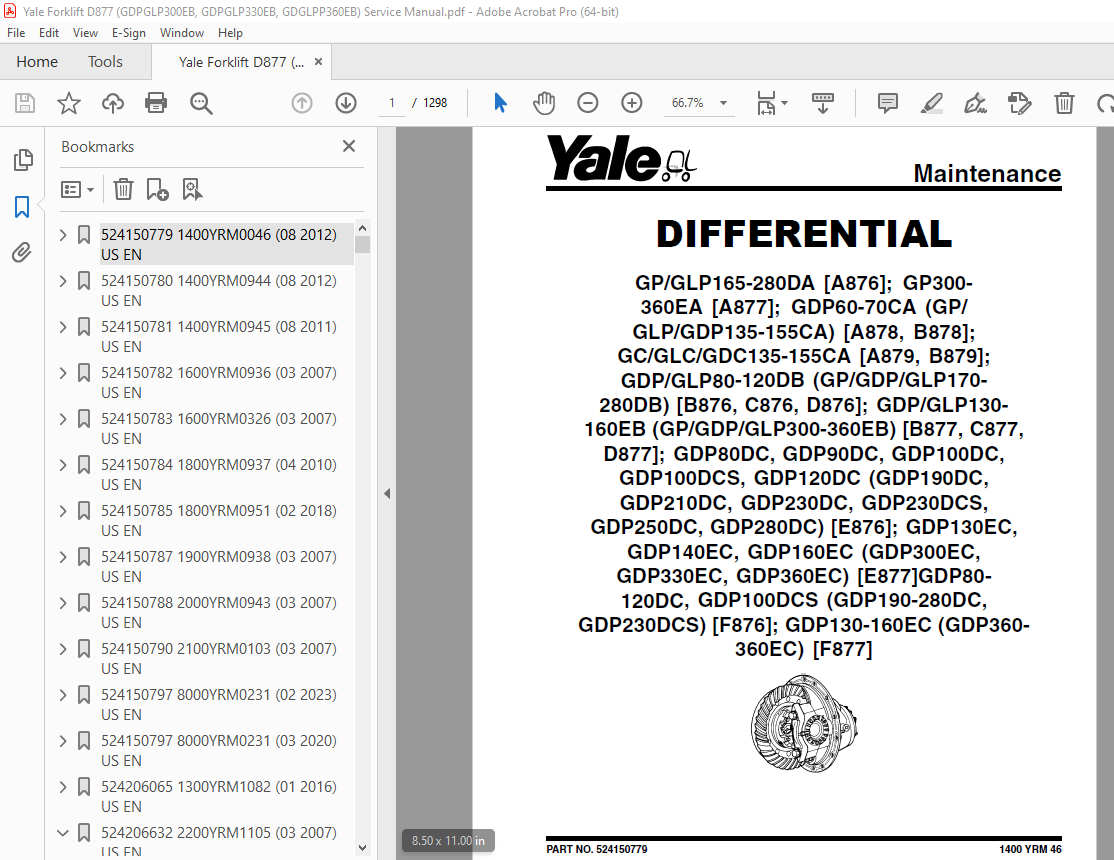Open bookmarks options dropdown menu
Image resolution: width=1114 pixels, height=860 pixels.
[x=77, y=189]
